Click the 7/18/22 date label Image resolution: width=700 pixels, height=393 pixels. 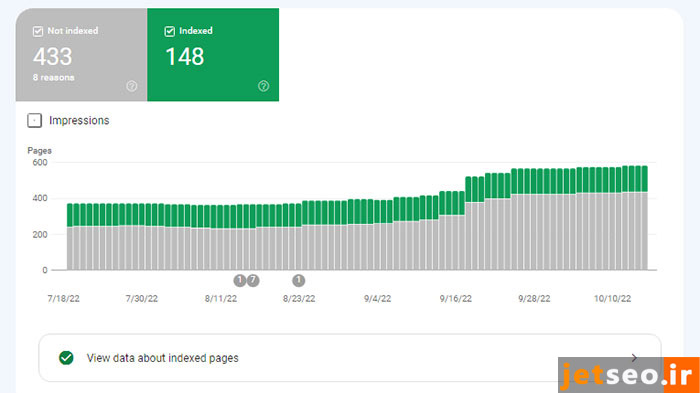tap(63, 299)
